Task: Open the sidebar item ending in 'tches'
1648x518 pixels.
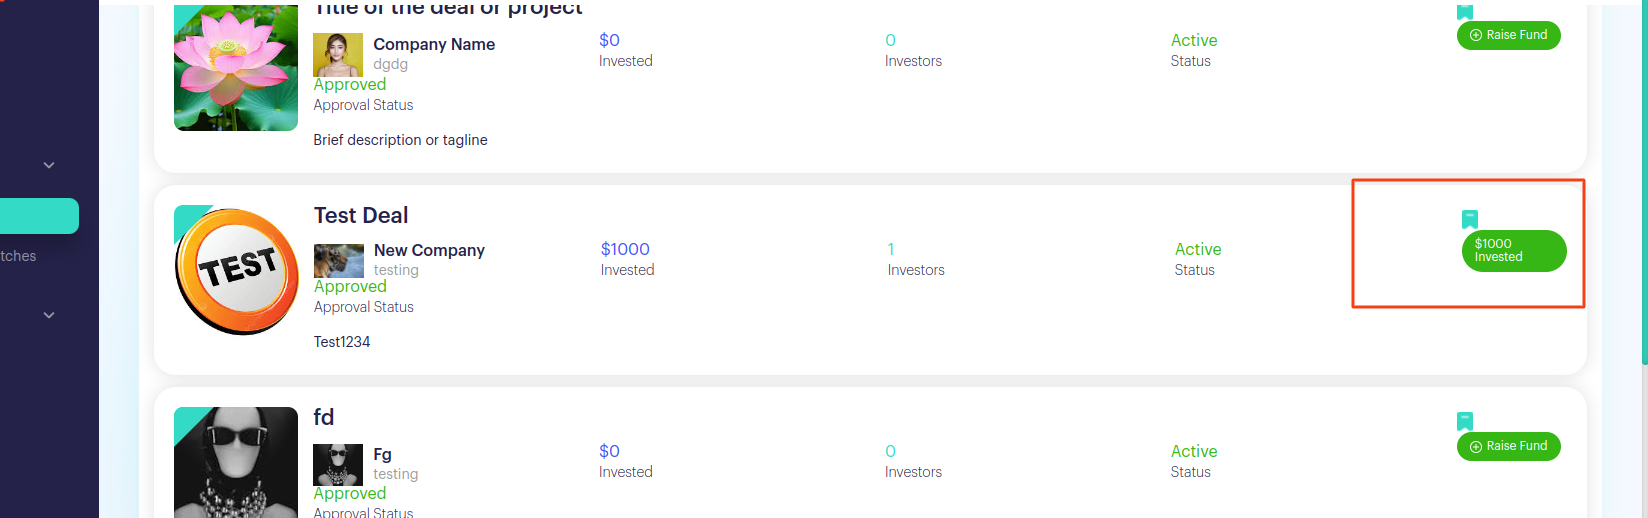Action: (x=18, y=256)
